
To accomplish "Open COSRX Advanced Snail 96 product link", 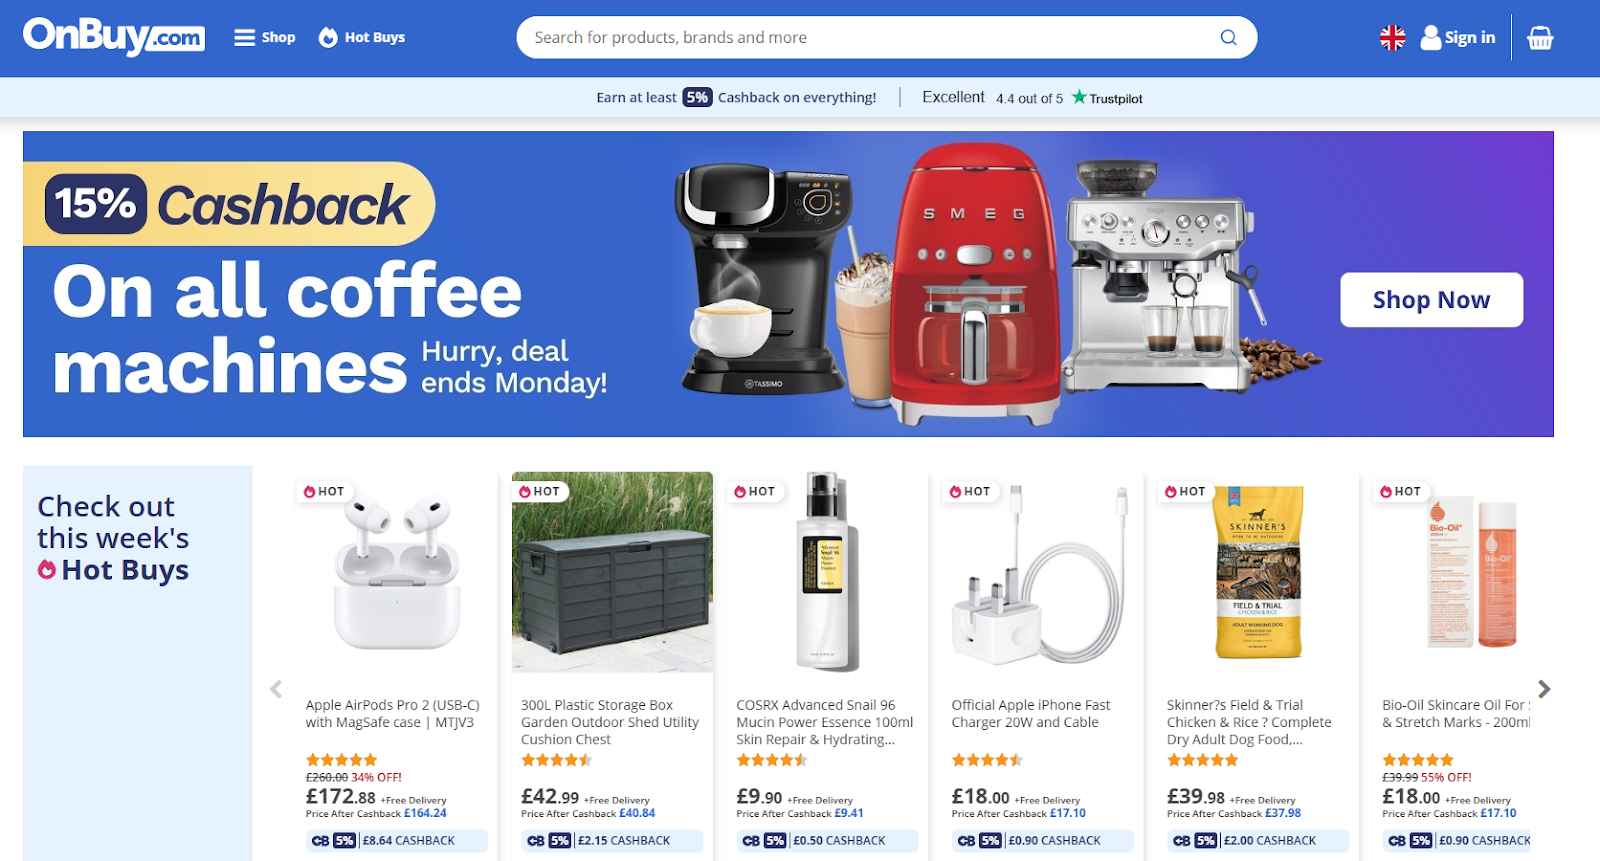I will click(x=825, y=722).
